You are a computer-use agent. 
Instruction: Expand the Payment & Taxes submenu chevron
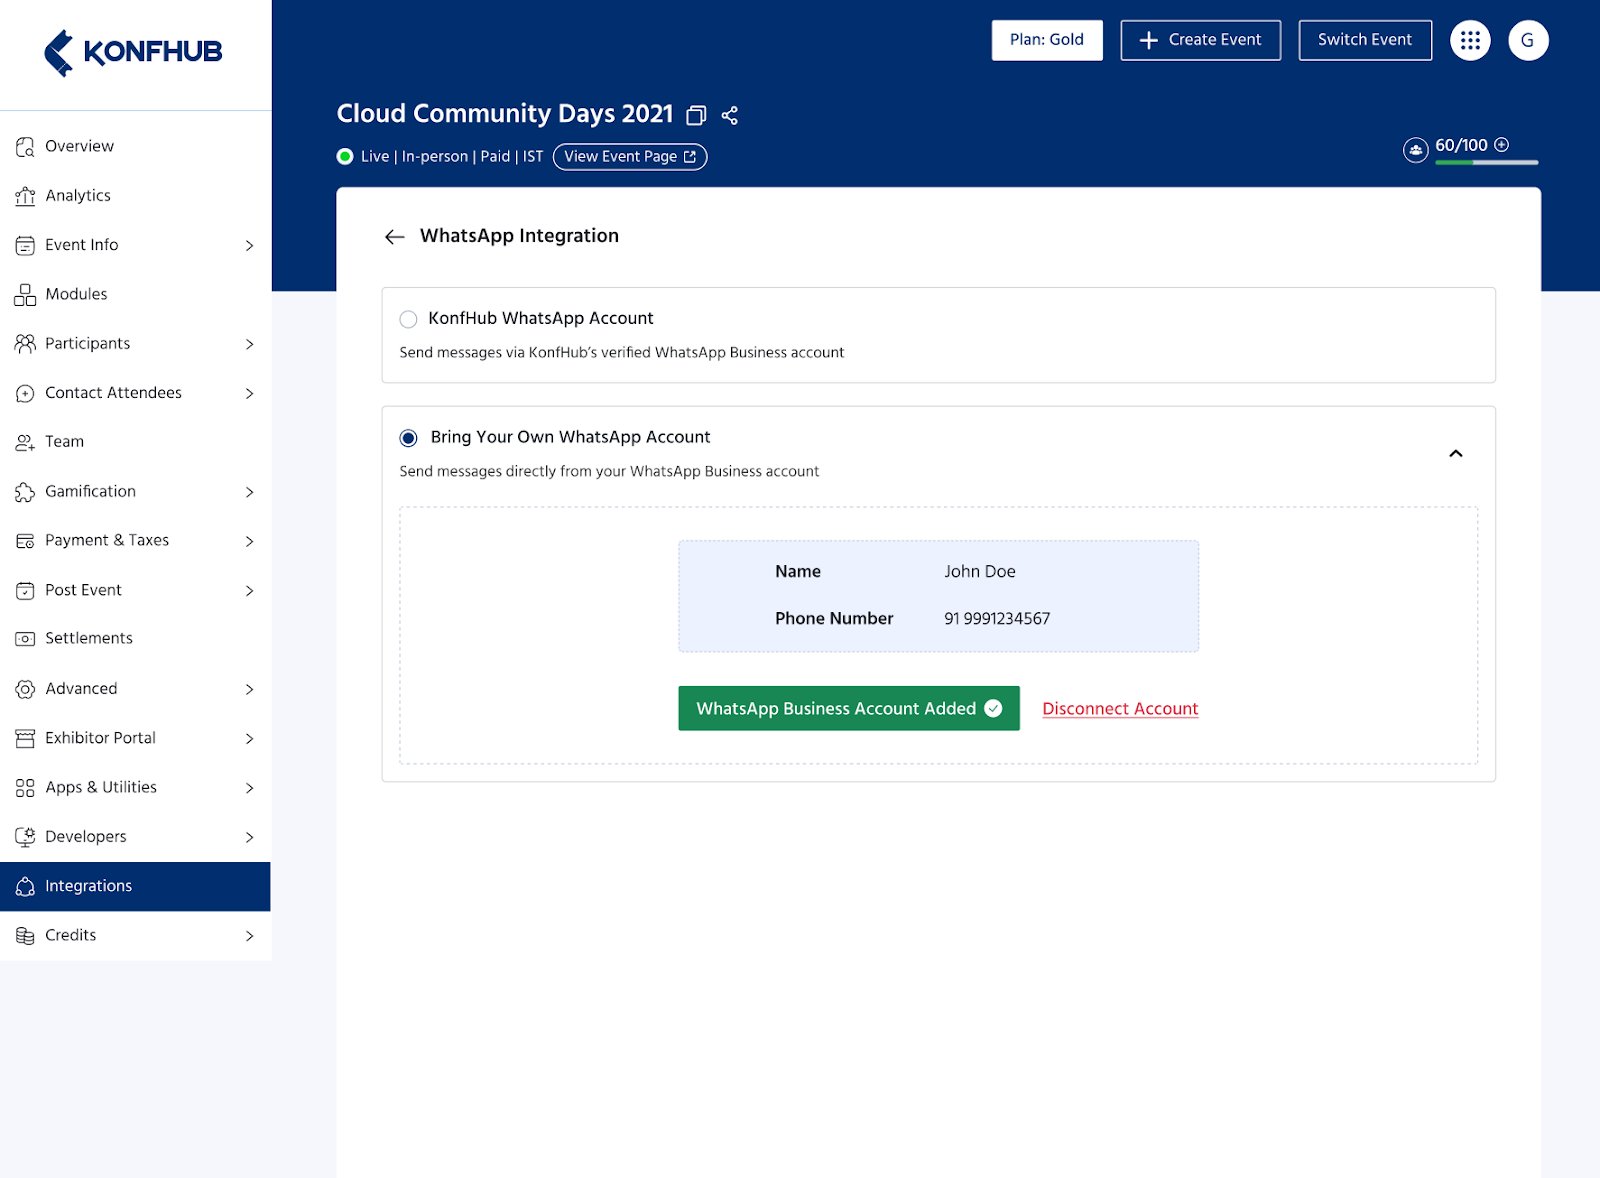[x=249, y=541]
